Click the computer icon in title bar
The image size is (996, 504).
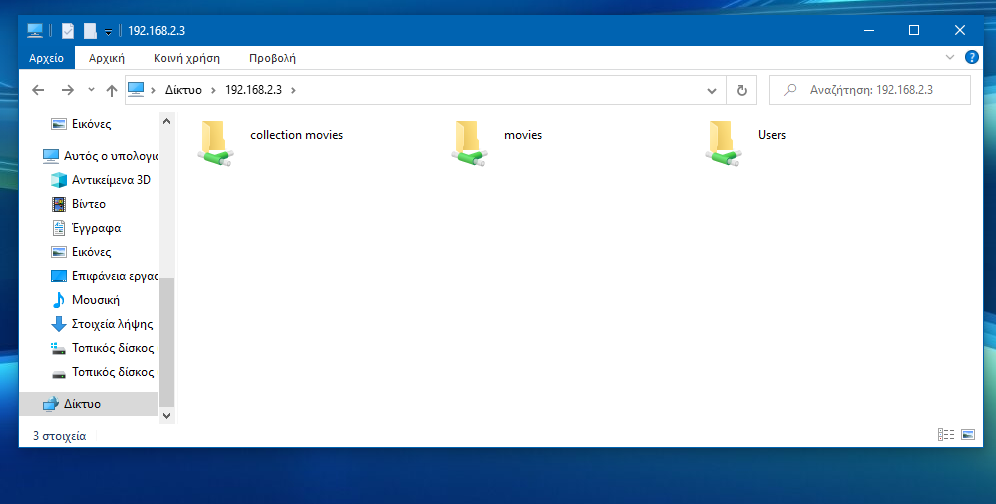coord(35,30)
